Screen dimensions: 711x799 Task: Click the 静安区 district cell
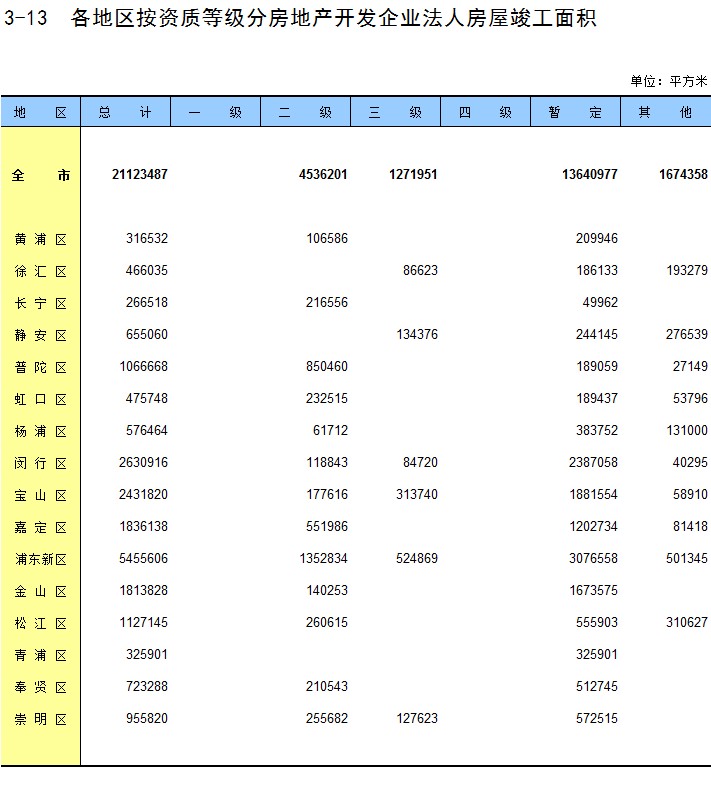[x=40, y=335]
